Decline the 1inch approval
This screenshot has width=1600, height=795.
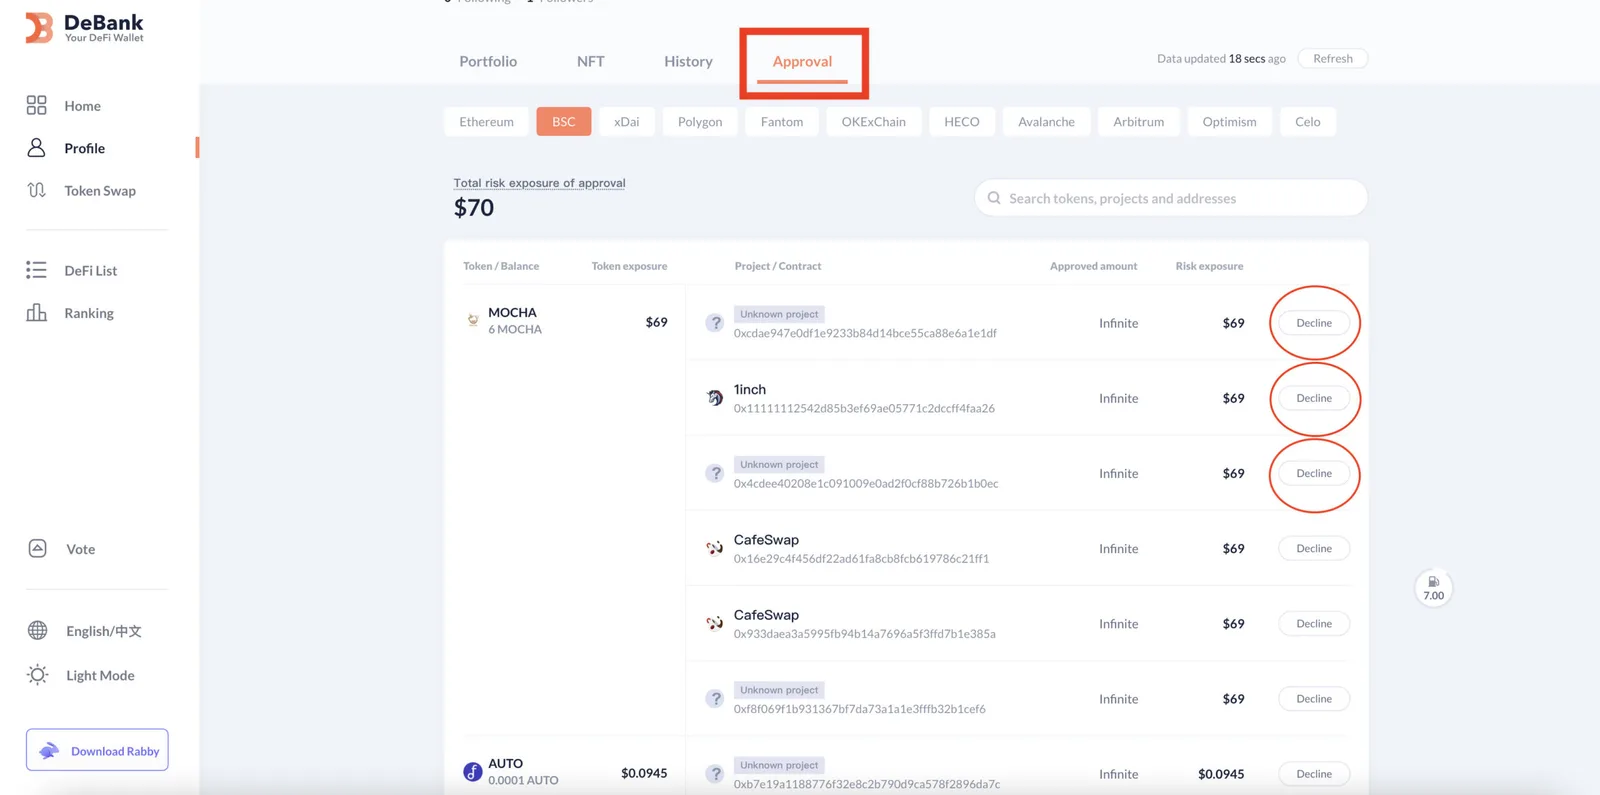coord(1314,398)
